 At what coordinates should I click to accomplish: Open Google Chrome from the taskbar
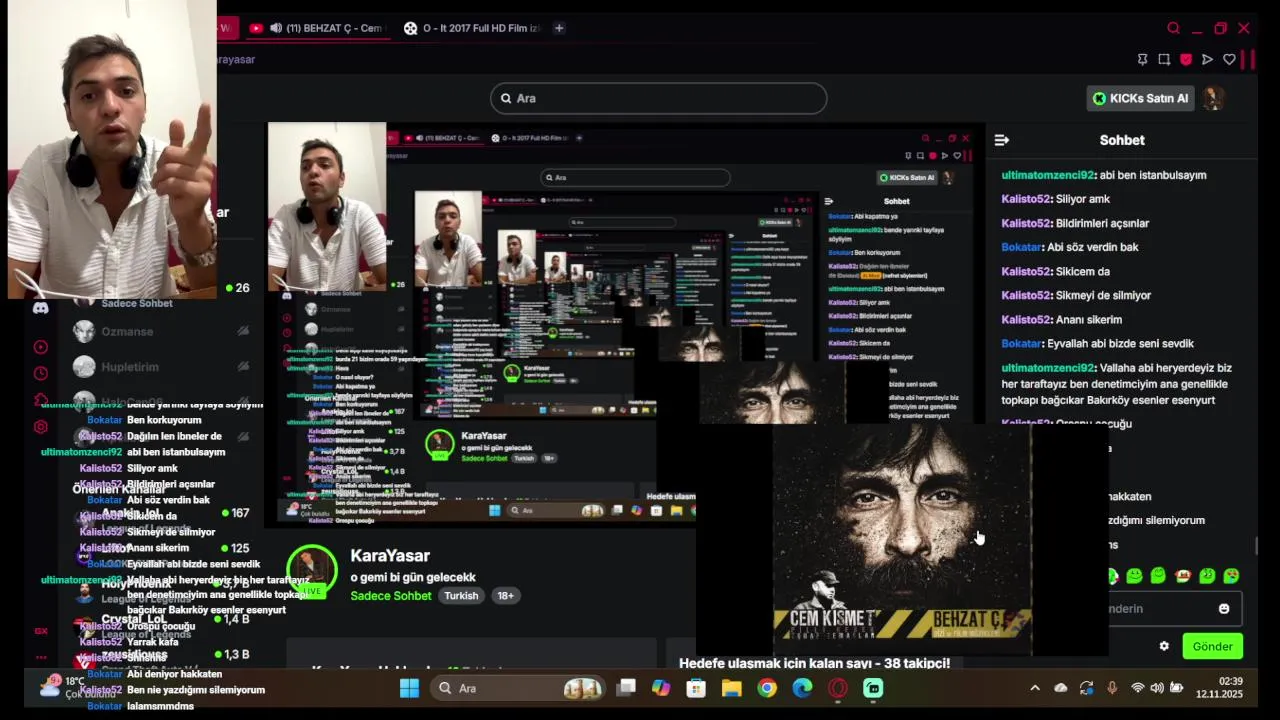(x=767, y=688)
